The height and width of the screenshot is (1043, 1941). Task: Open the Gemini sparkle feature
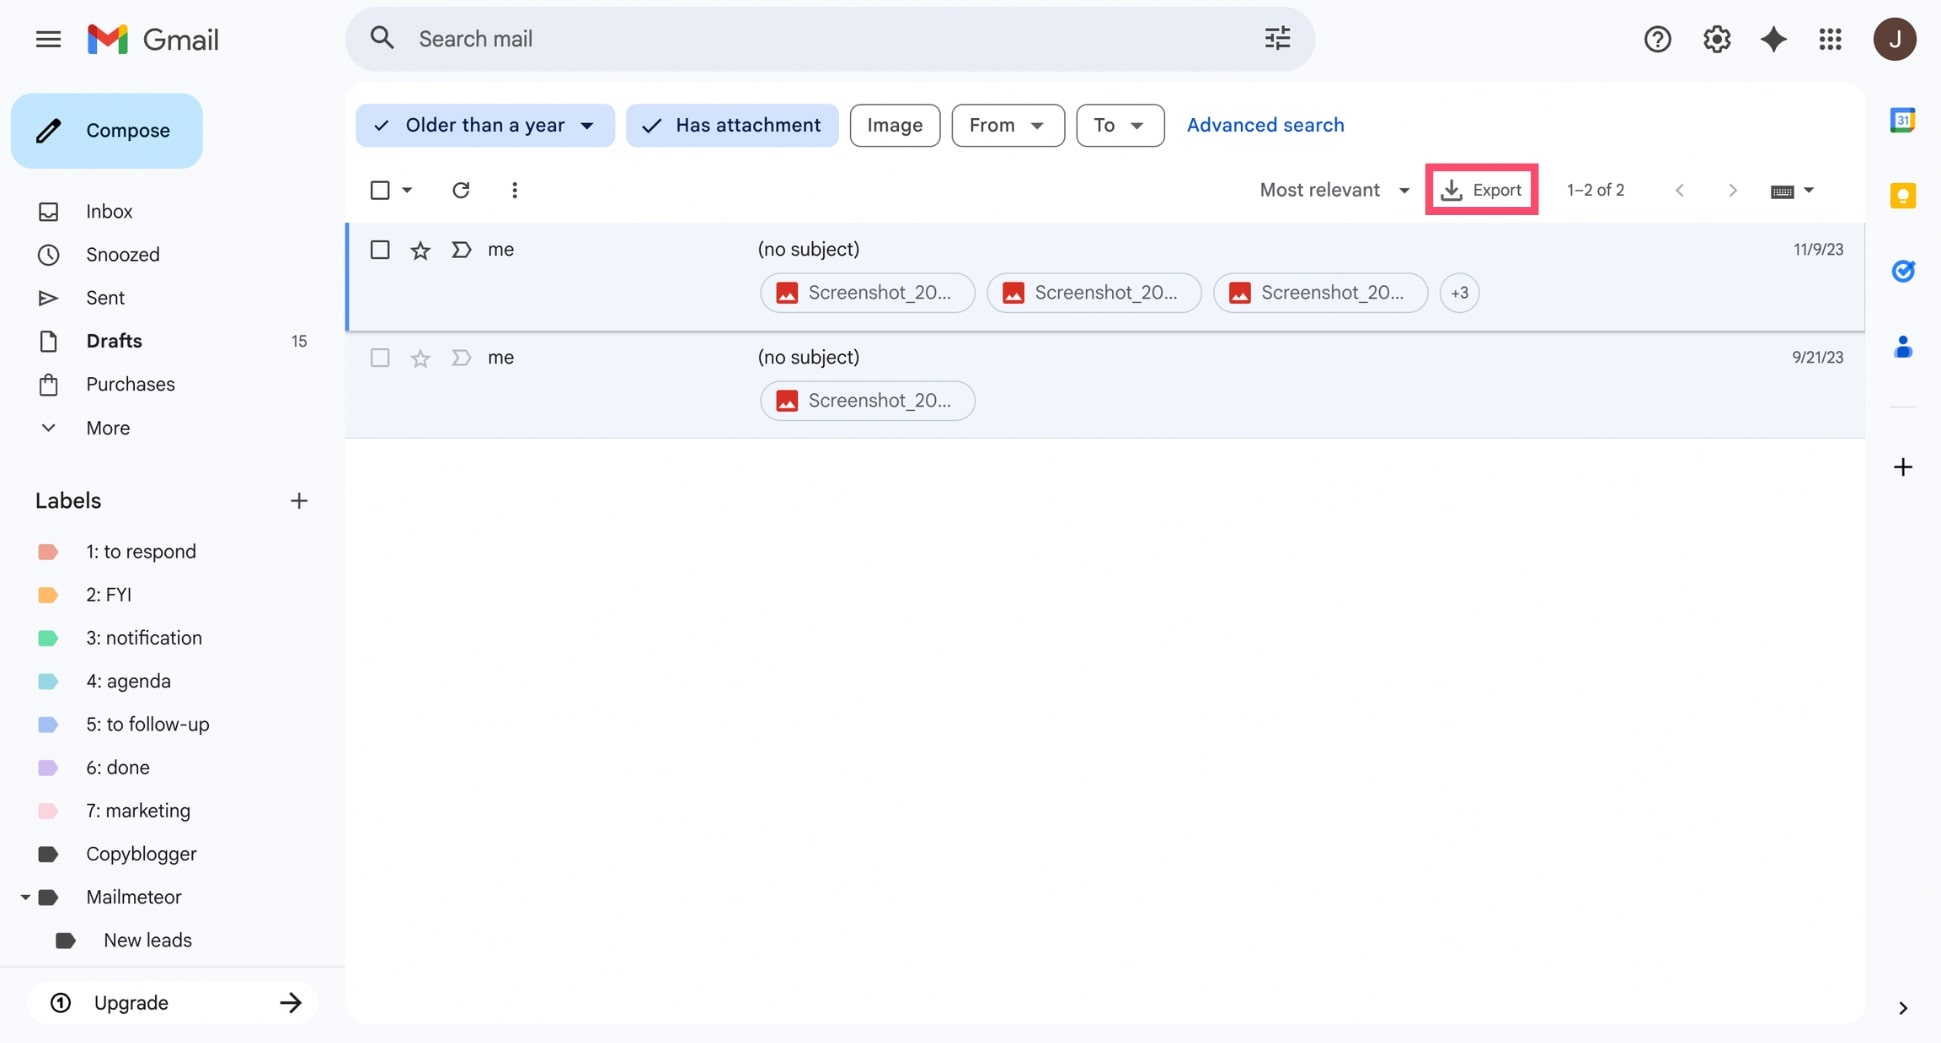coord(1773,39)
